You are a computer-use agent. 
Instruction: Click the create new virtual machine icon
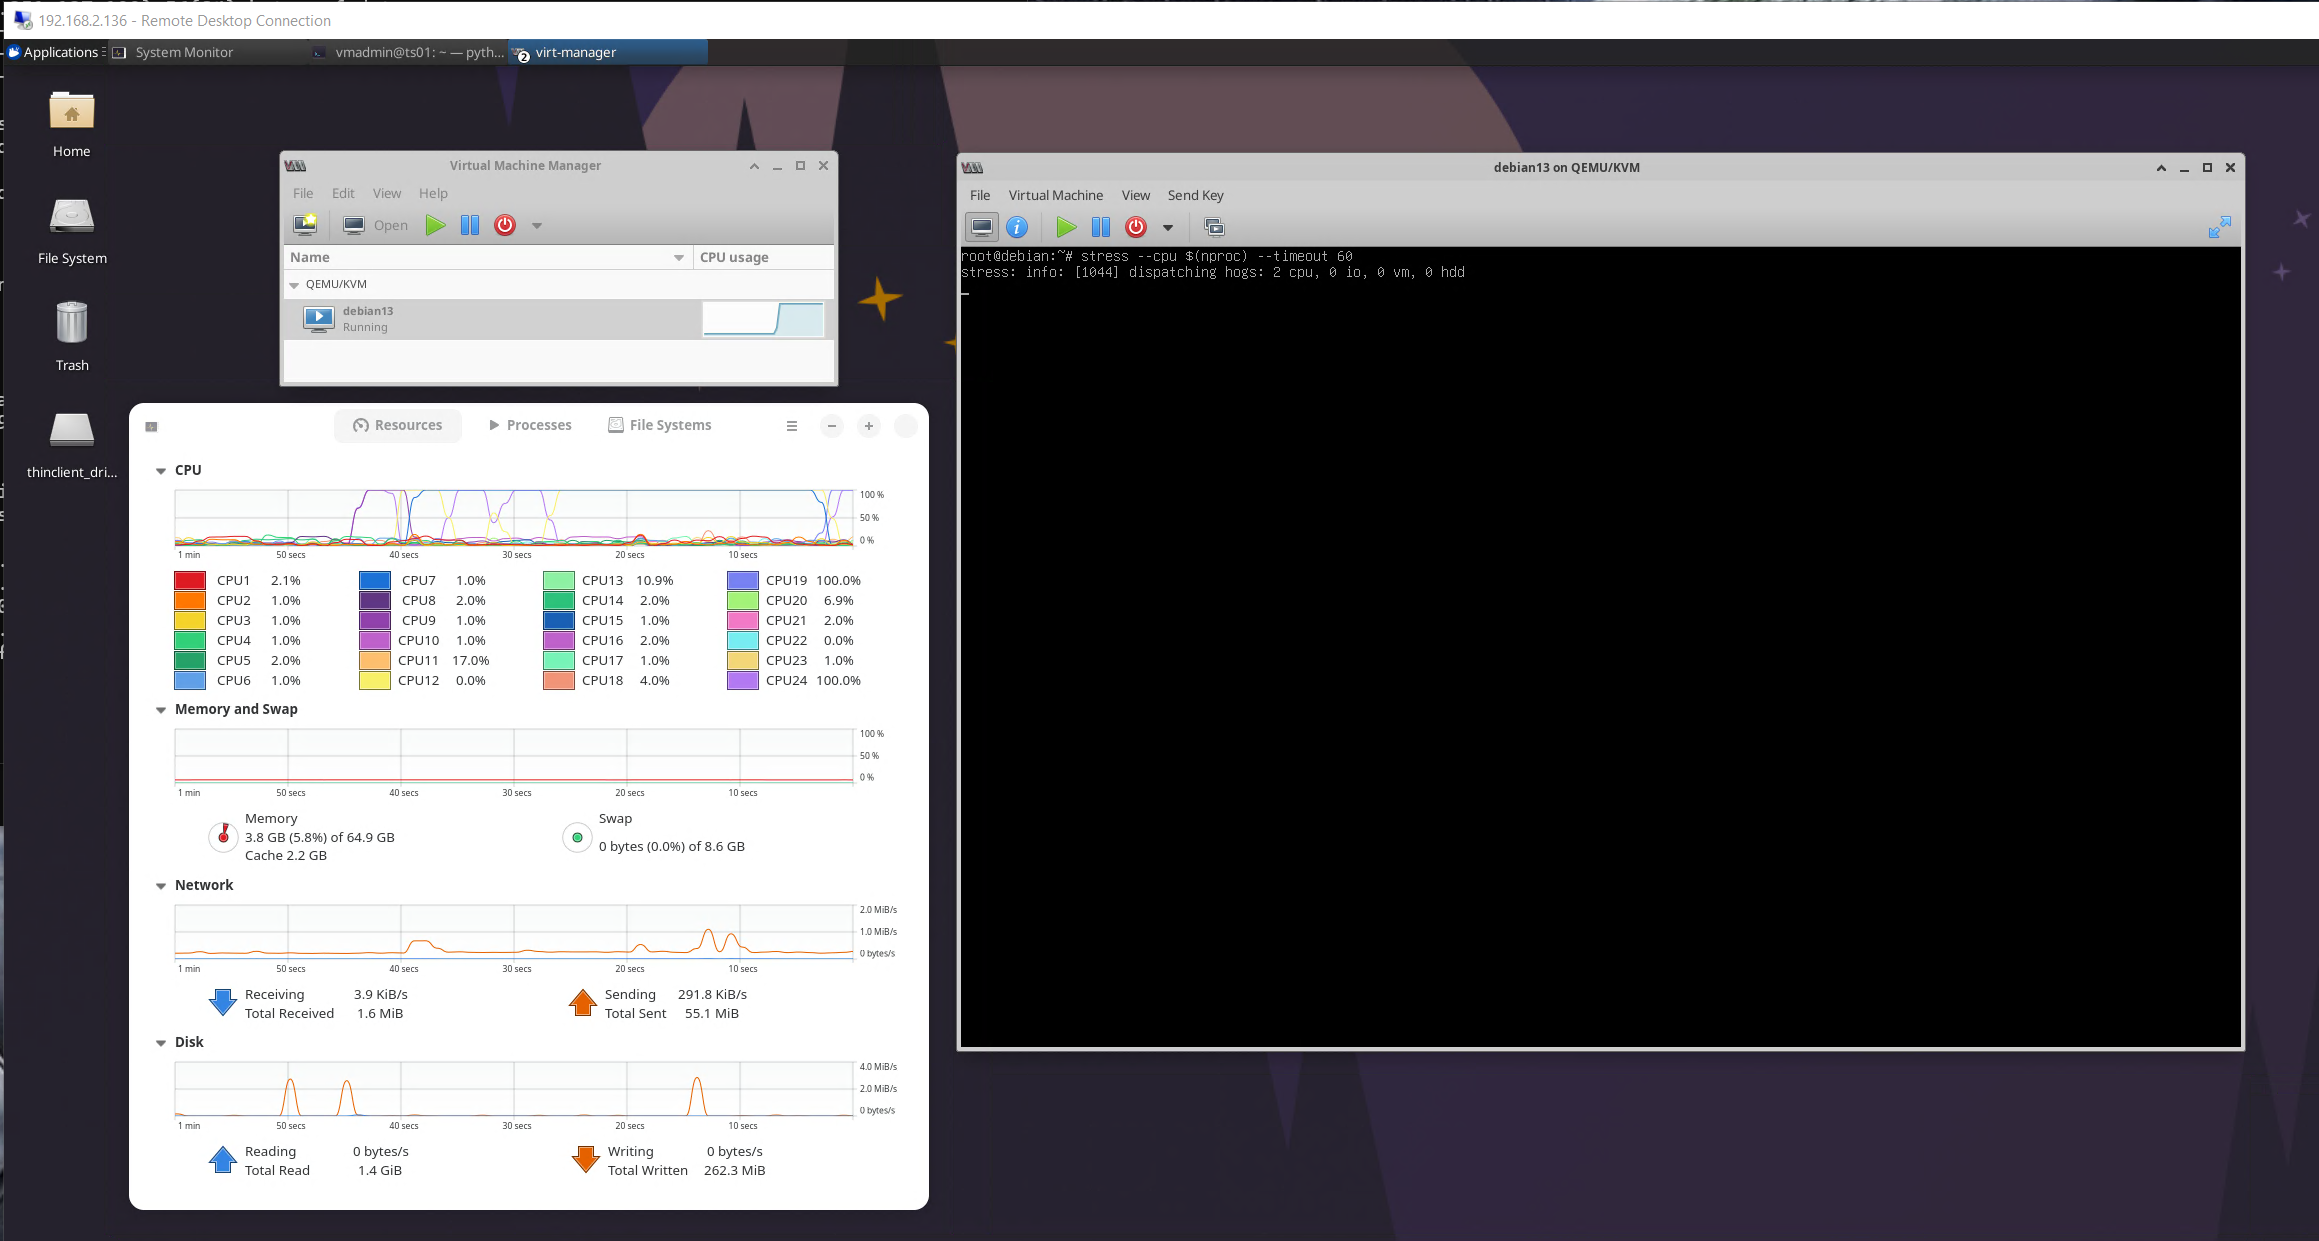305,225
